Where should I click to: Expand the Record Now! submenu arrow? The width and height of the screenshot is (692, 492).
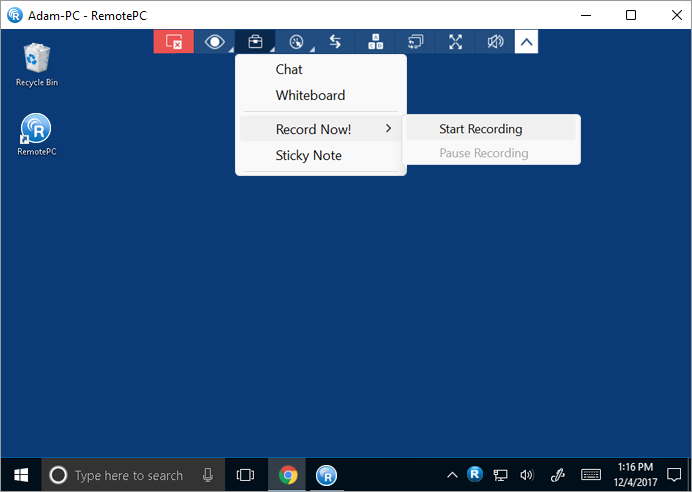coord(388,129)
